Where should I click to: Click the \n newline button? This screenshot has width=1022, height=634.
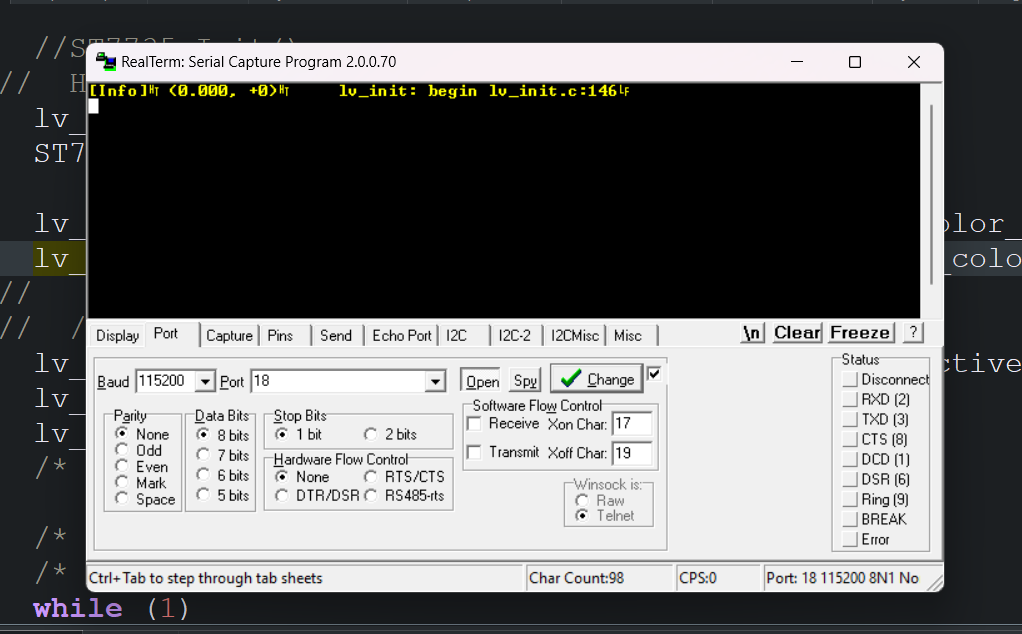click(752, 333)
